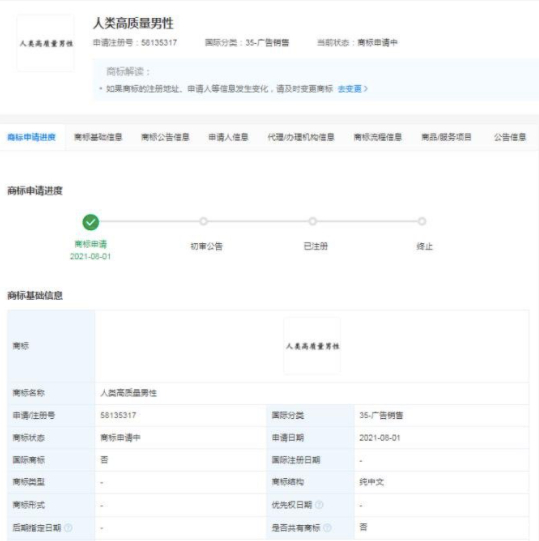Click the 已注册 step label
The height and width of the screenshot is (541, 539).
coord(315,246)
